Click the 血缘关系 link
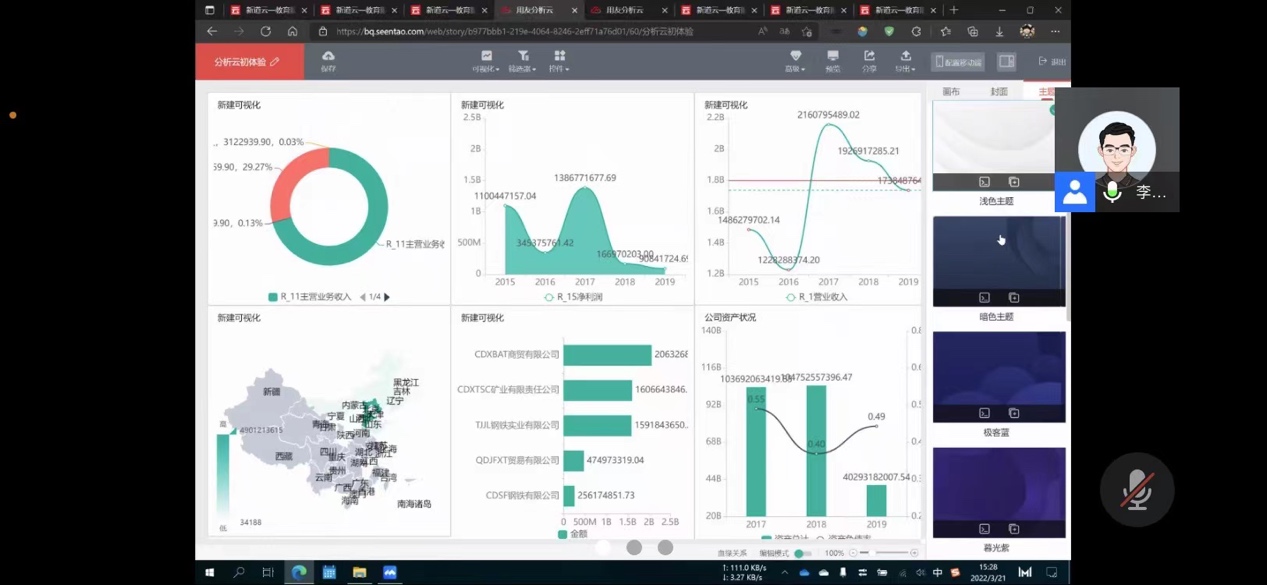Image resolution: width=1267 pixels, height=585 pixels. (732, 553)
